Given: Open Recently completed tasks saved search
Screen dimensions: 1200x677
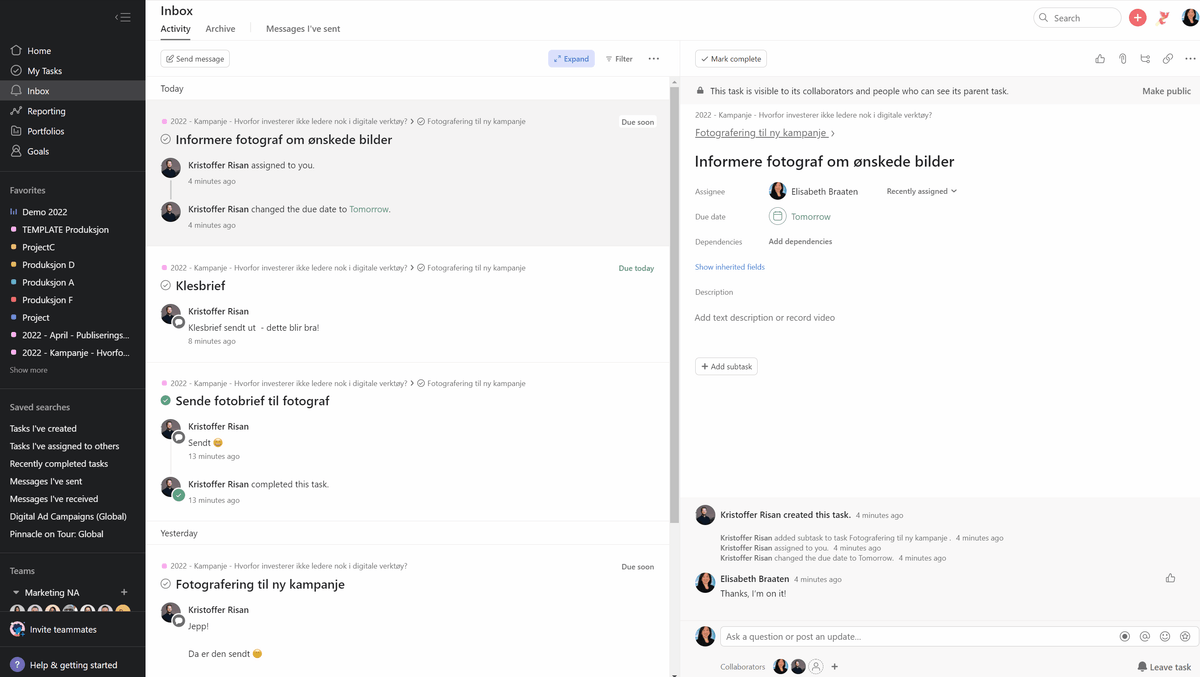Looking at the screenshot, I should pos(59,464).
